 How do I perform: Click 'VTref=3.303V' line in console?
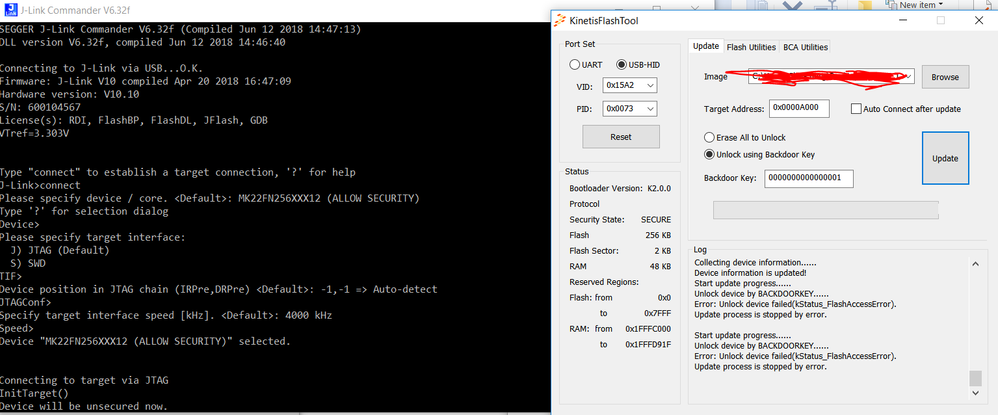[34, 133]
